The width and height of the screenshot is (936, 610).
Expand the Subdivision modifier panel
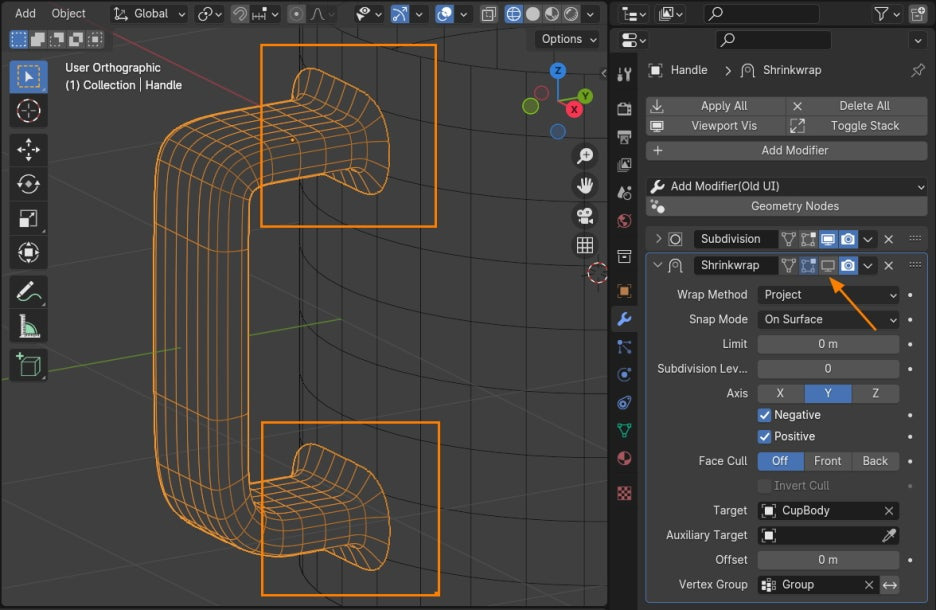(x=658, y=239)
